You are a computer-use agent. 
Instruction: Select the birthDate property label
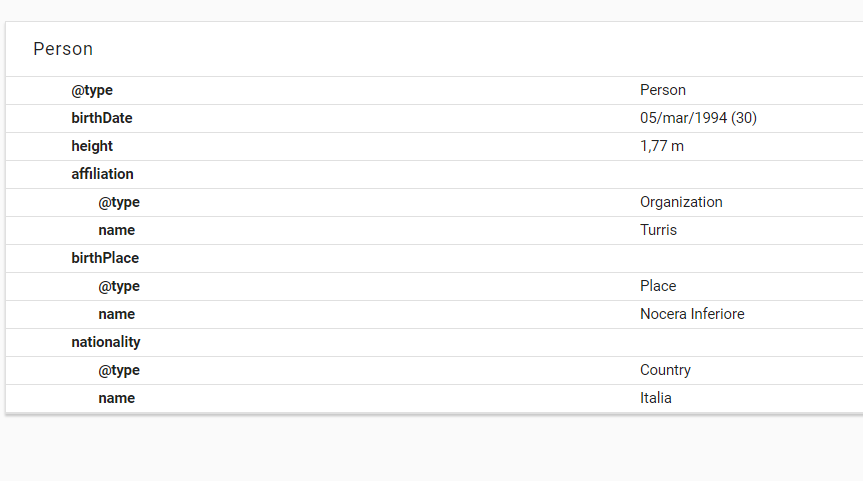tap(102, 118)
